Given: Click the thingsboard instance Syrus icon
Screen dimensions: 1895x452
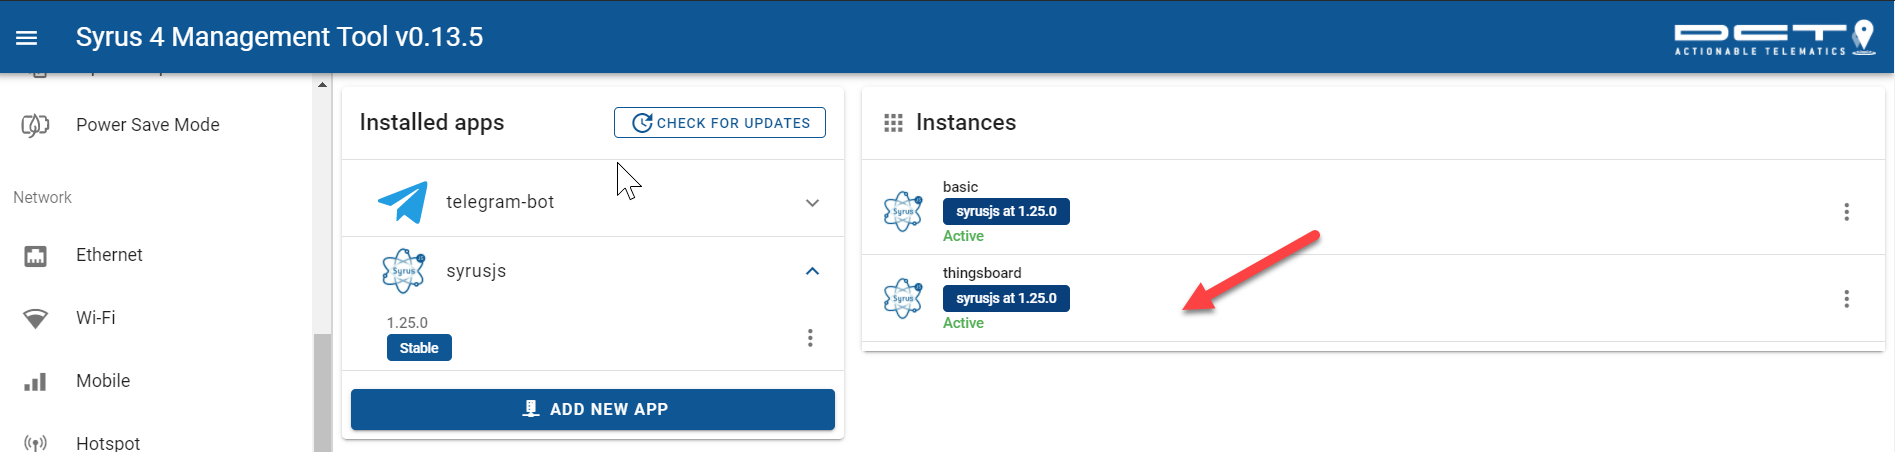Looking at the screenshot, I should tap(903, 299).
